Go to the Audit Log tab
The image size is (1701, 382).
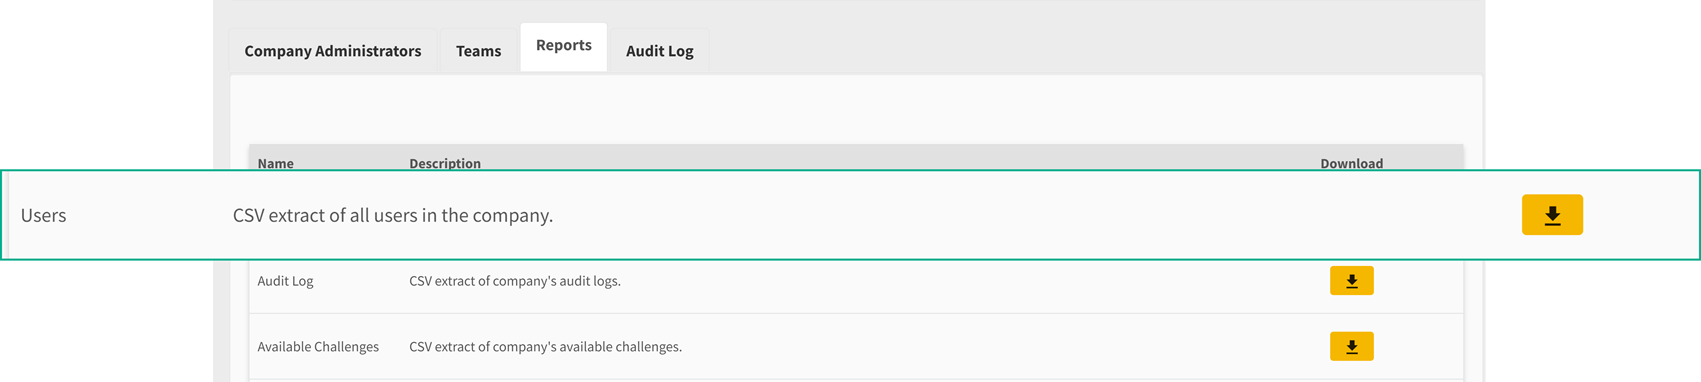click(x=660, y=51)
